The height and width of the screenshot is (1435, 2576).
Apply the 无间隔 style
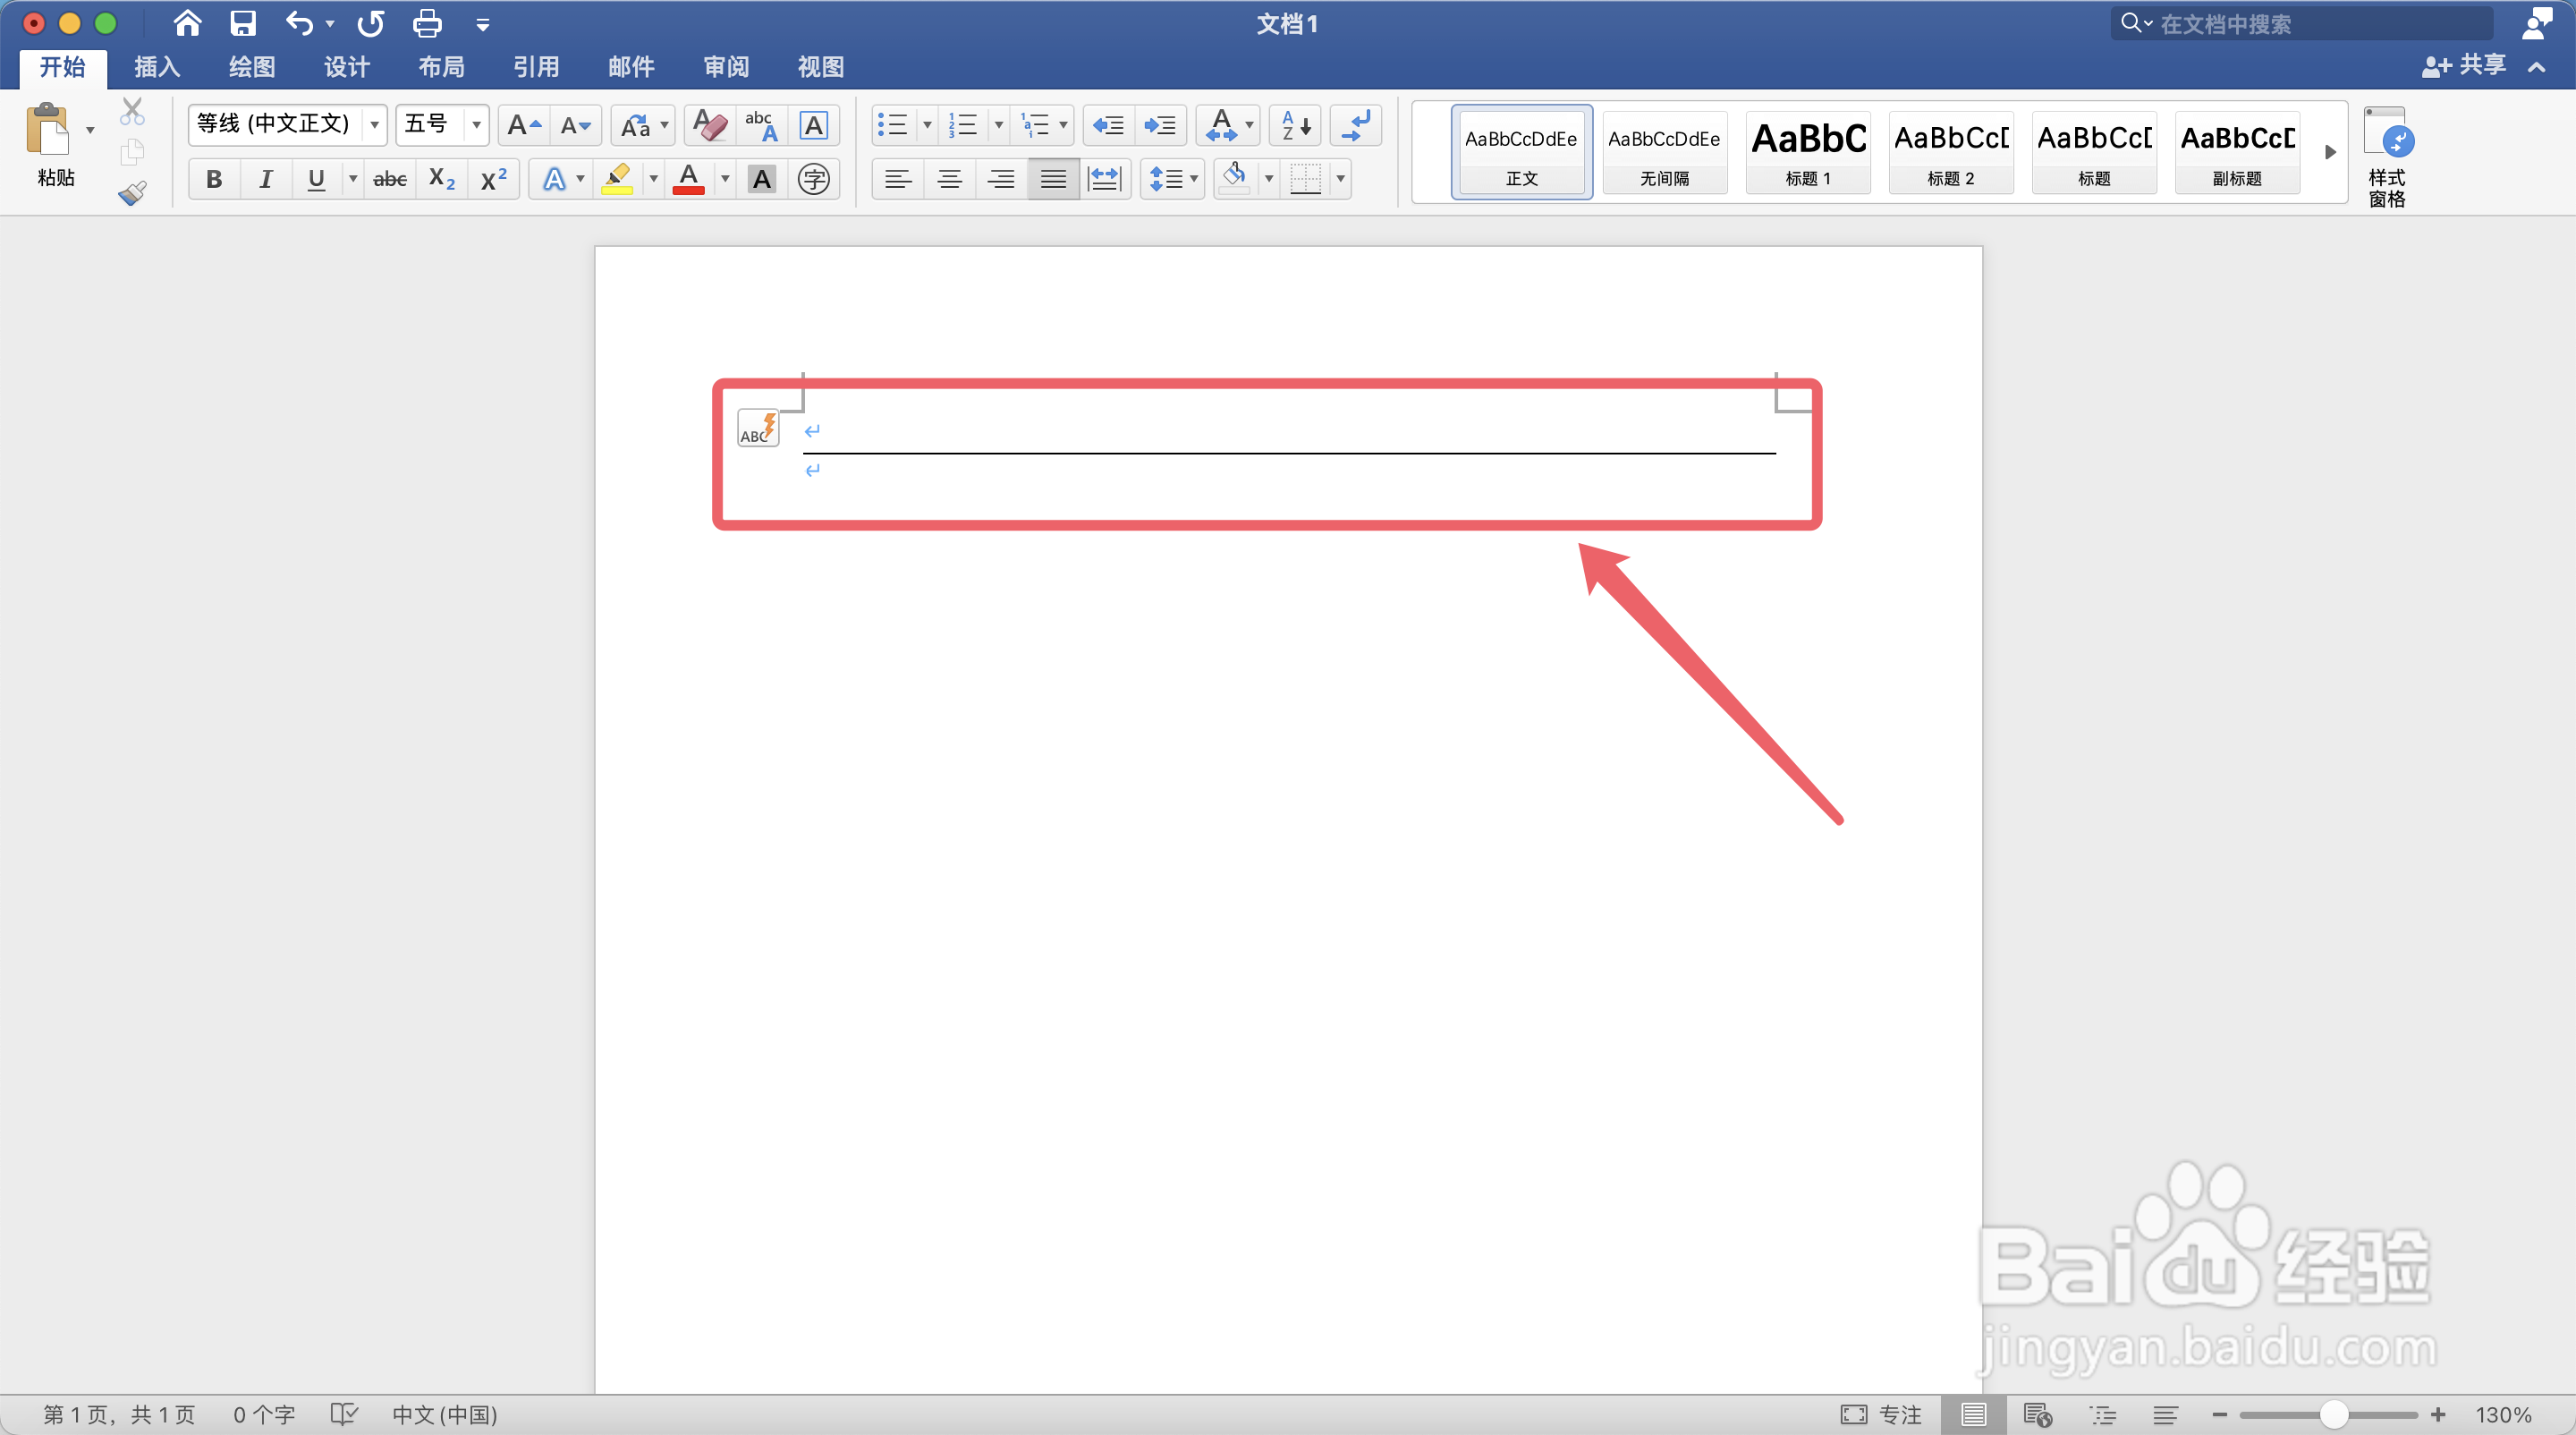pyautogui.click(x=1664, y=152)
